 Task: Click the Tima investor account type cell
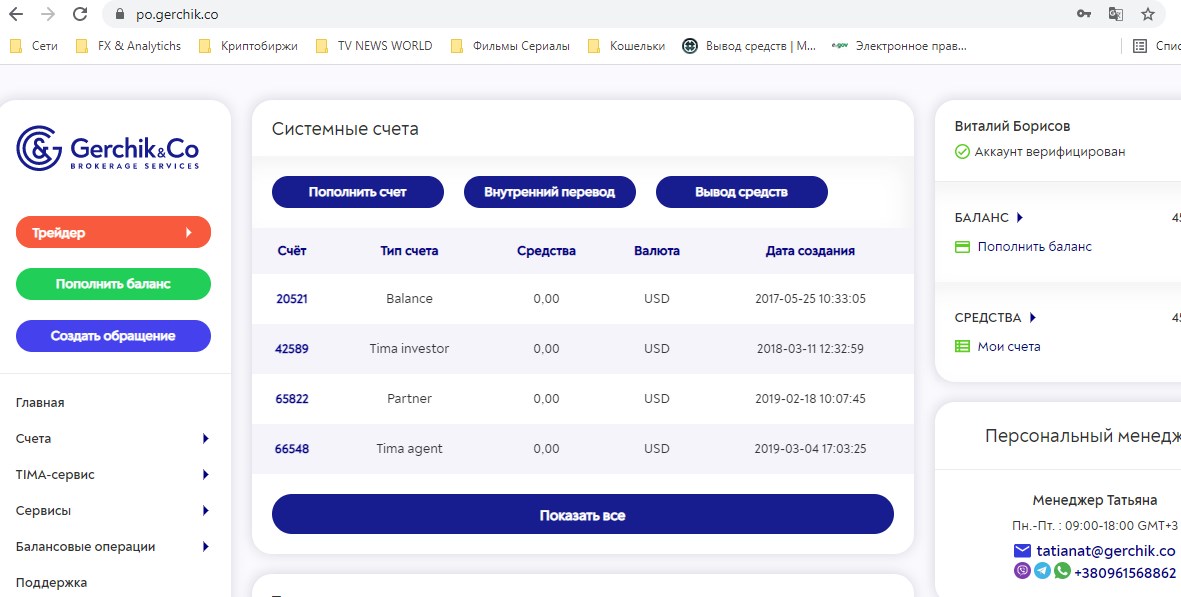click(x=409, y=349)
